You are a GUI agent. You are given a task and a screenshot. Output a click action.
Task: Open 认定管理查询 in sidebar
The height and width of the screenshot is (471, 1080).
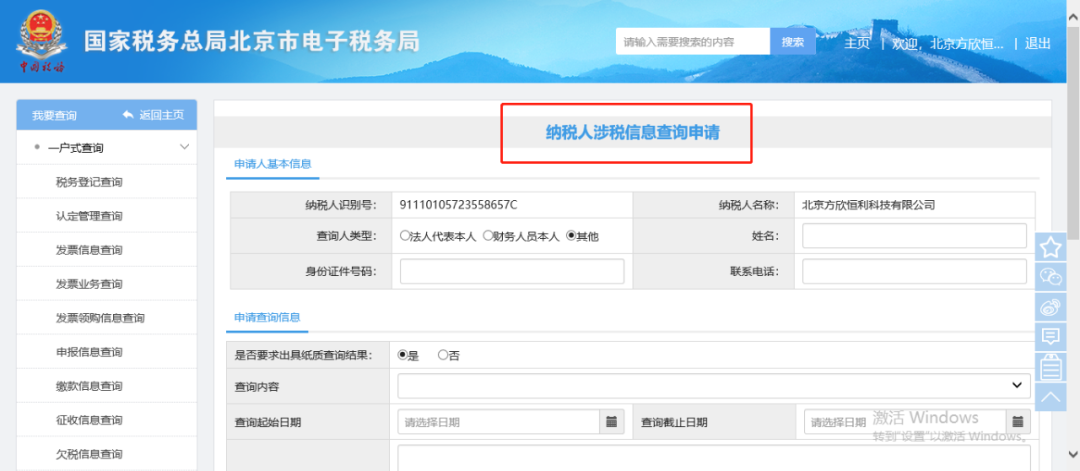click(x=89, y=216)
